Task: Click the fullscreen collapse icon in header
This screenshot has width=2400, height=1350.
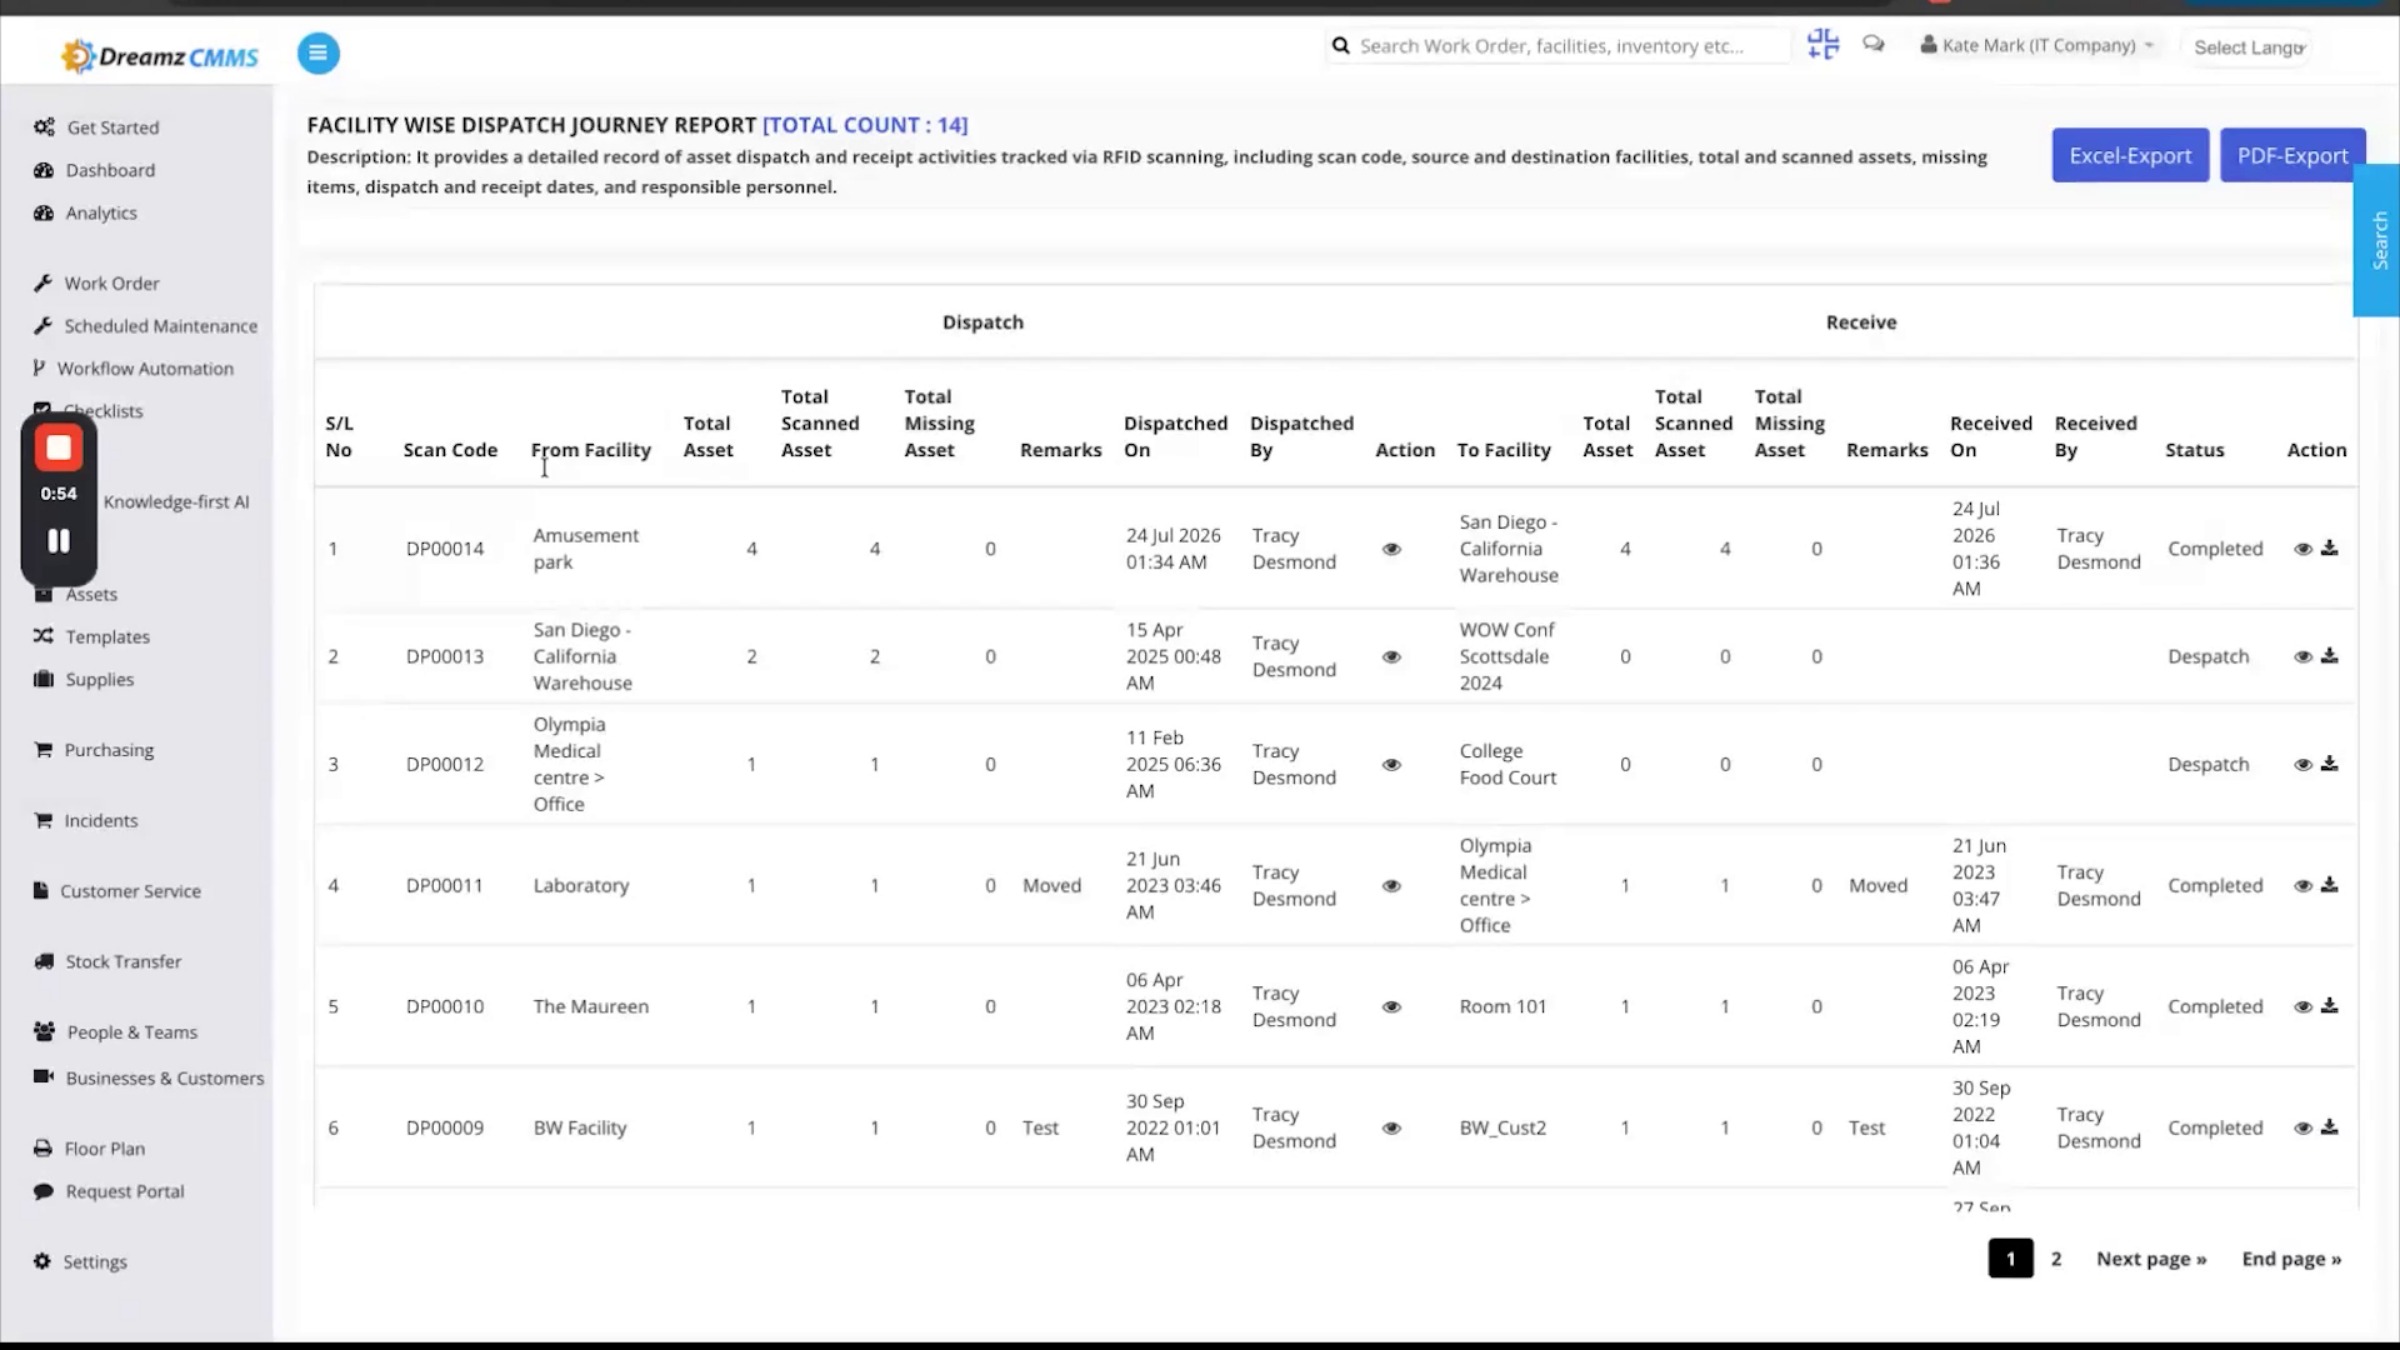Action: (x=1823, y=44)
